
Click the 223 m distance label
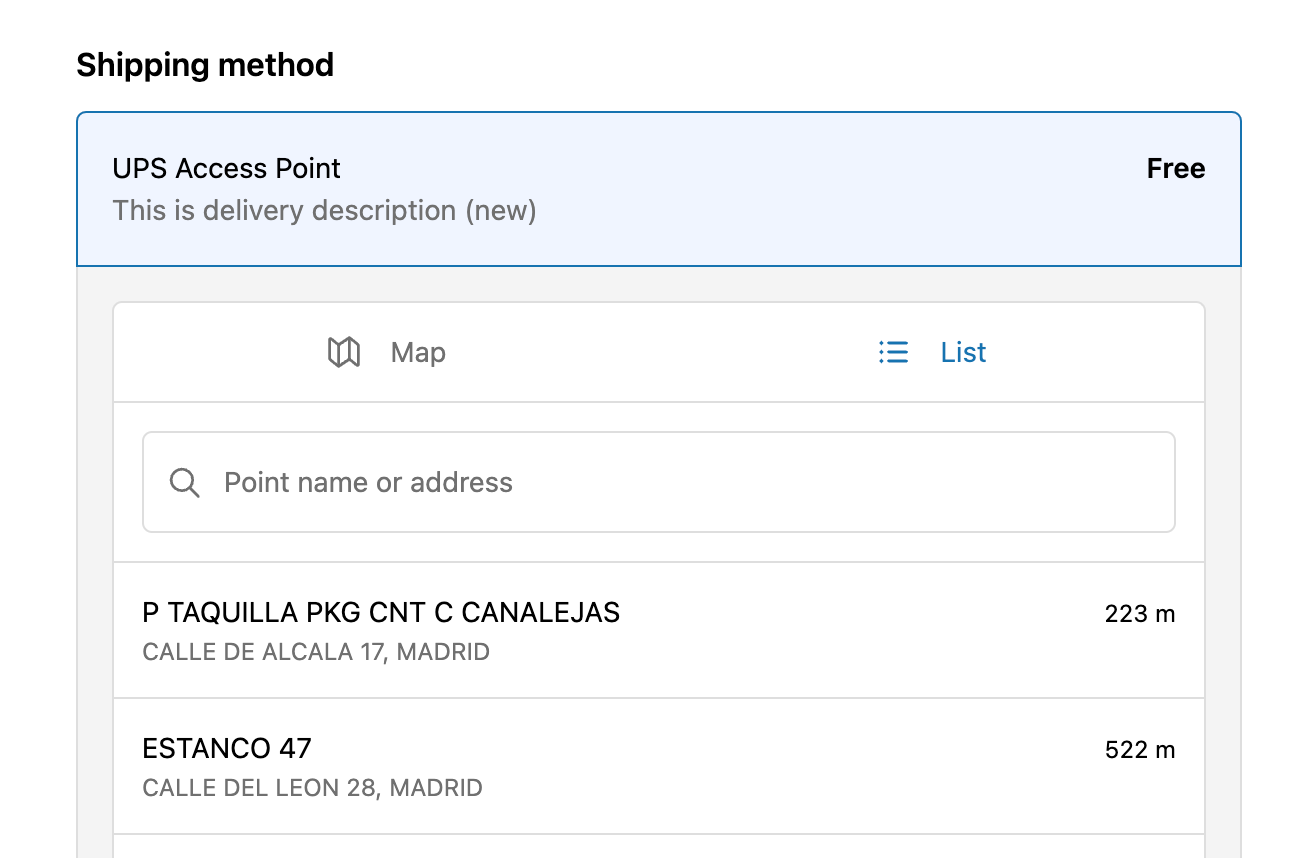point(1140,614)
